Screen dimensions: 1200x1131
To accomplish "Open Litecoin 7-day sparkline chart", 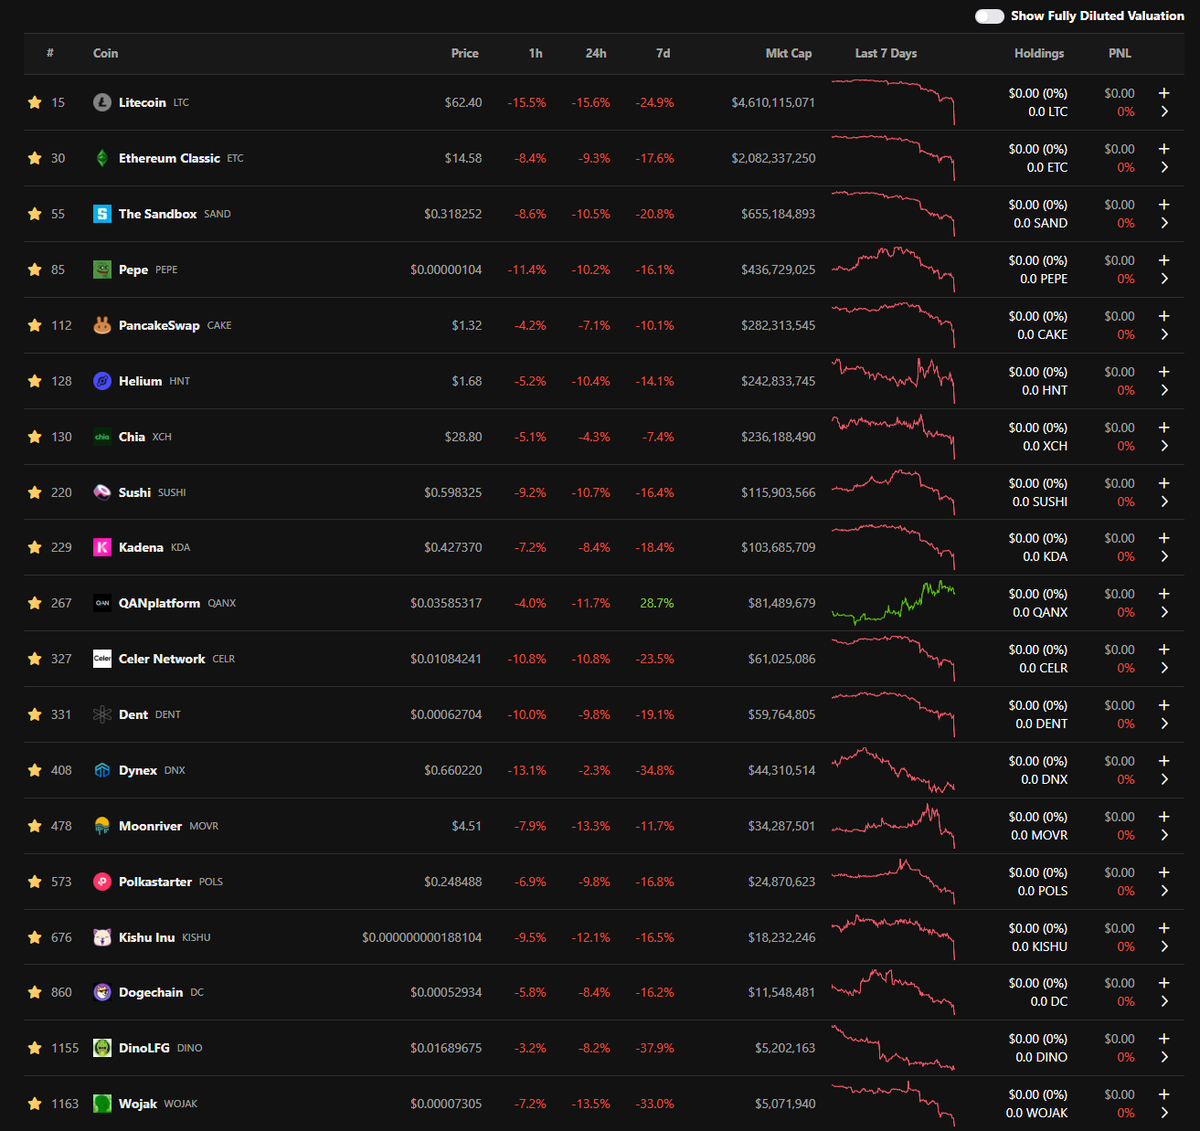I will point(893,102).
